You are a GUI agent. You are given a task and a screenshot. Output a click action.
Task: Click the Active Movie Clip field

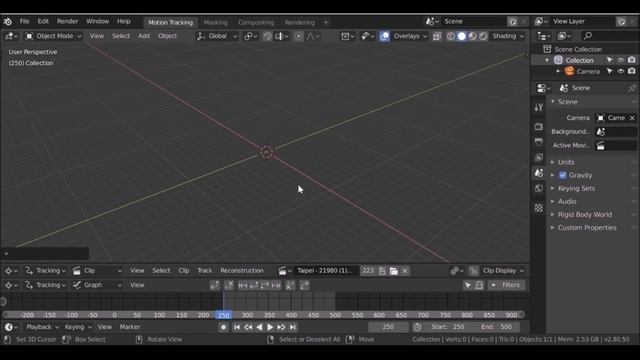pos(616,146)
